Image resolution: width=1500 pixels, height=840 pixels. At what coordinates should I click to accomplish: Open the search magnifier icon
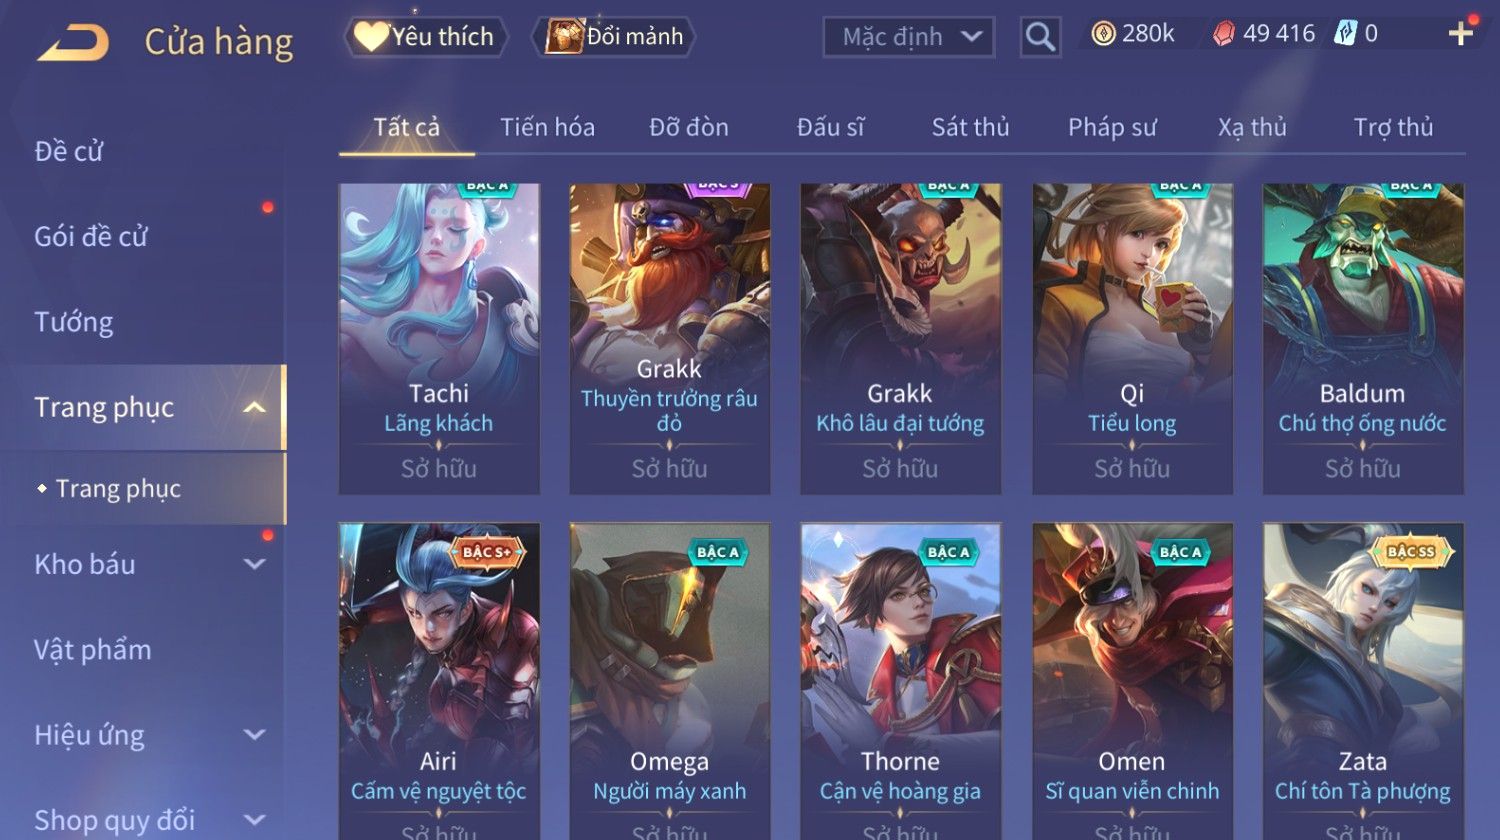pyautogui.click(x=1040, y=37)
